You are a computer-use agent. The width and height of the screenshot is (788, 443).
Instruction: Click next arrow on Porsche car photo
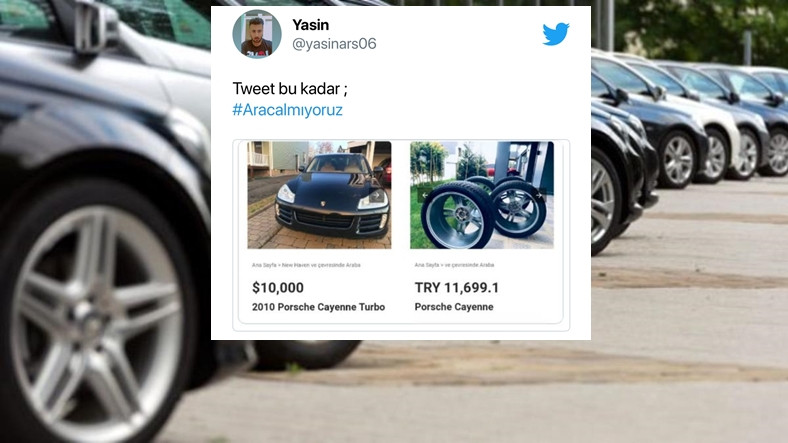point(376,195)
